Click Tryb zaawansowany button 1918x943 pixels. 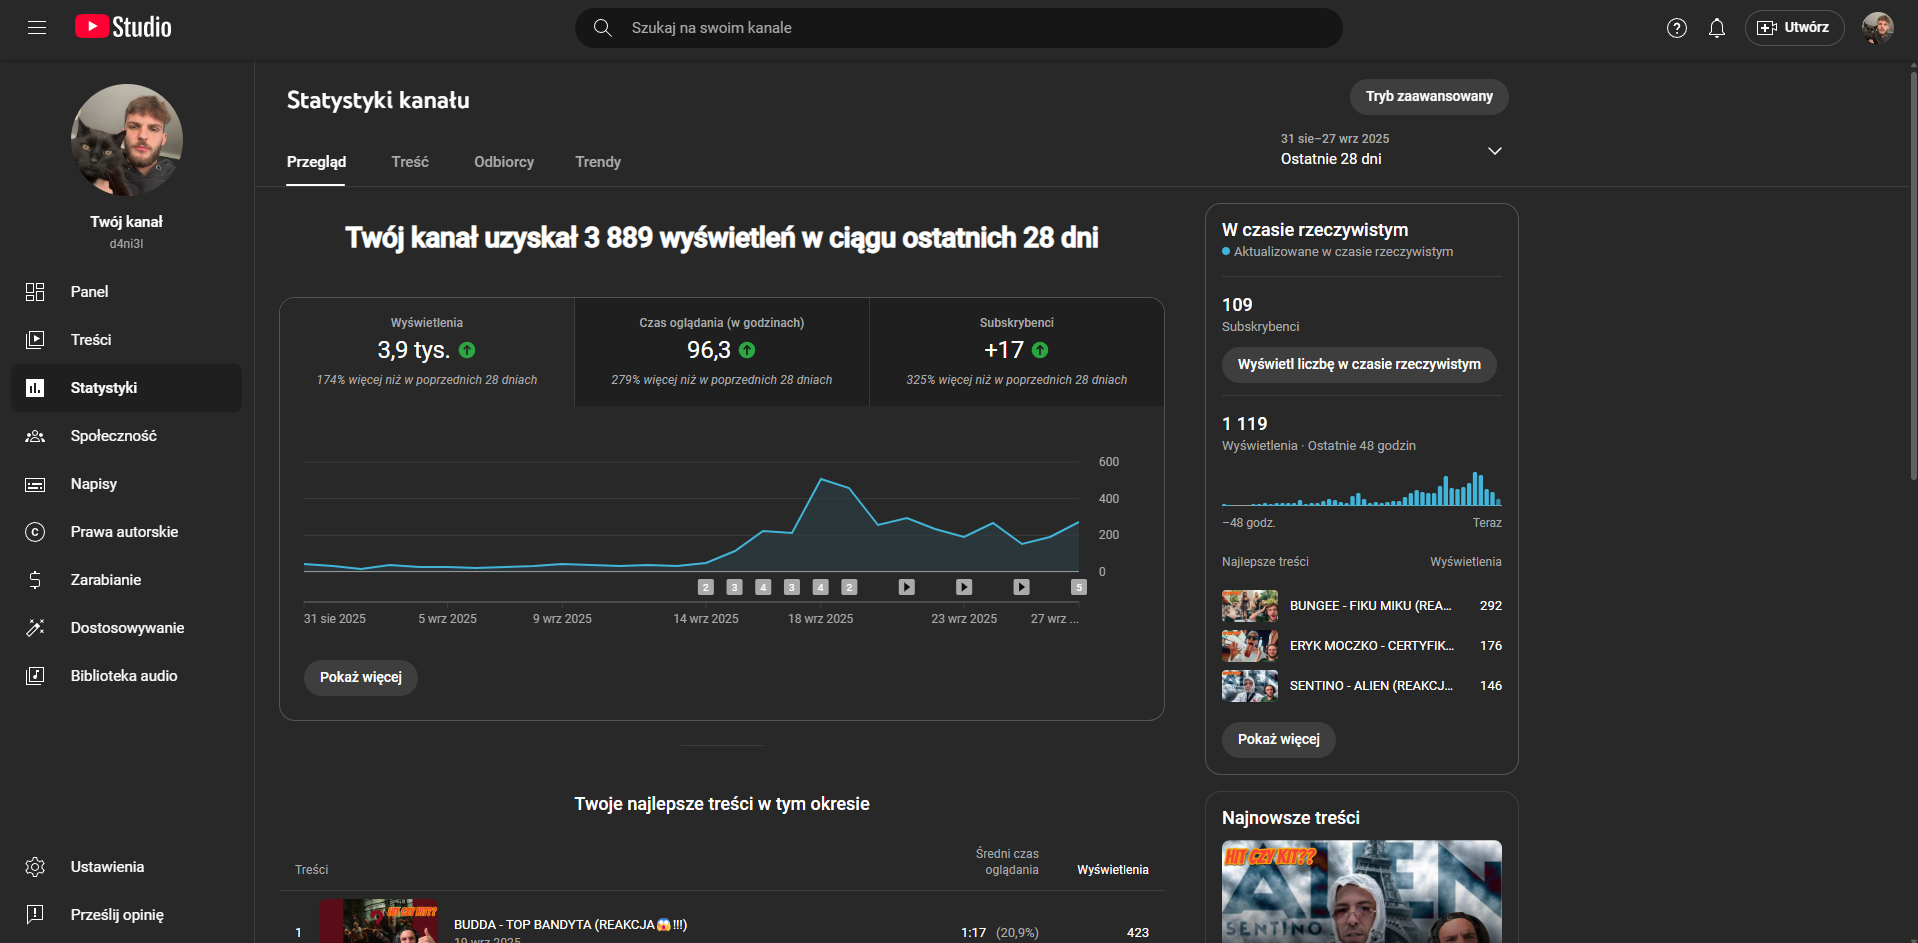pyautogui.click(x=1428, y=97)
